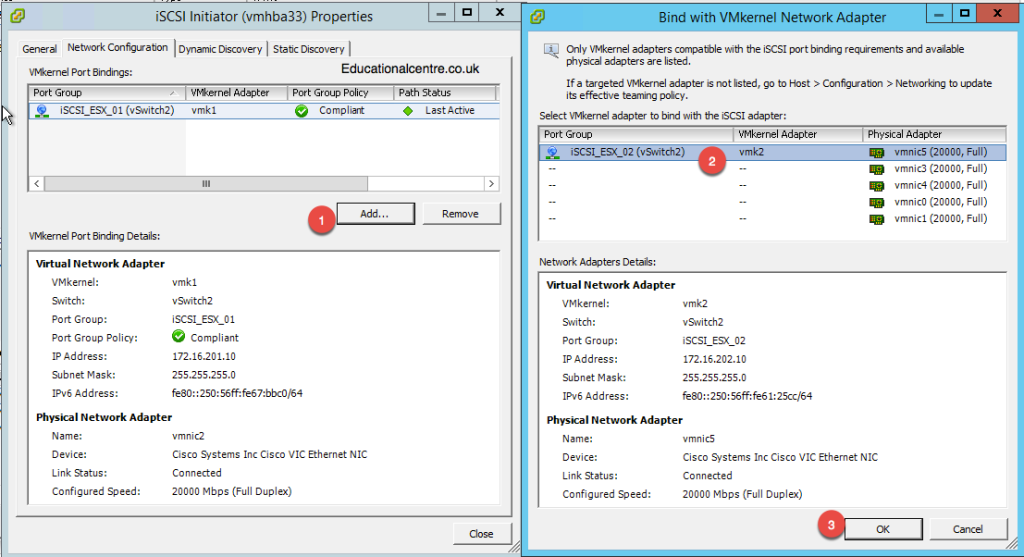Click the NIC icon next to vmnic1
1024x557 pixels.
876,219
